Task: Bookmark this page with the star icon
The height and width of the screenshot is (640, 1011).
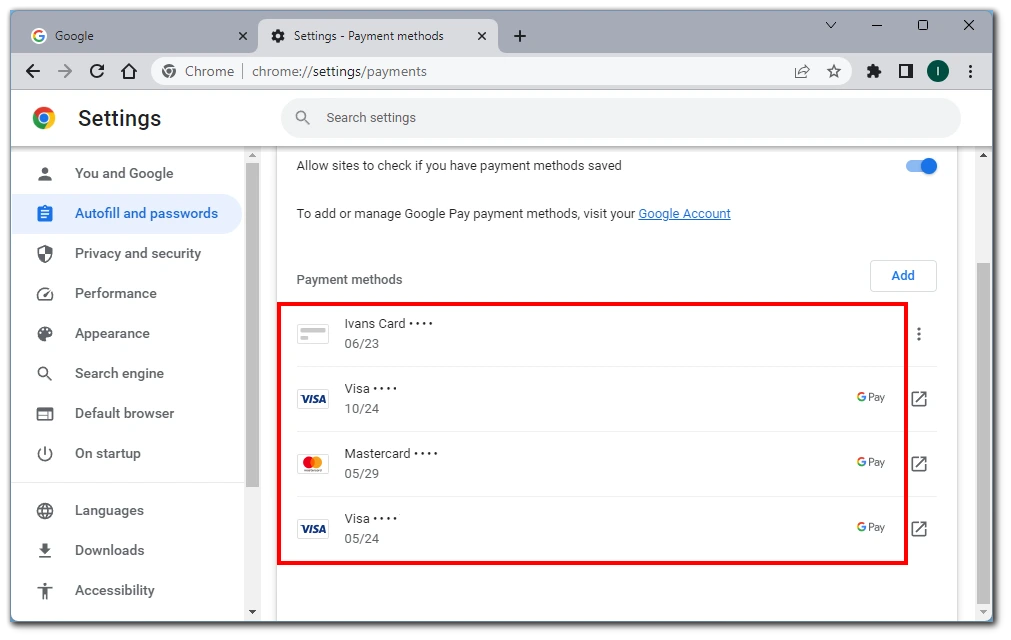Action: 834,72
